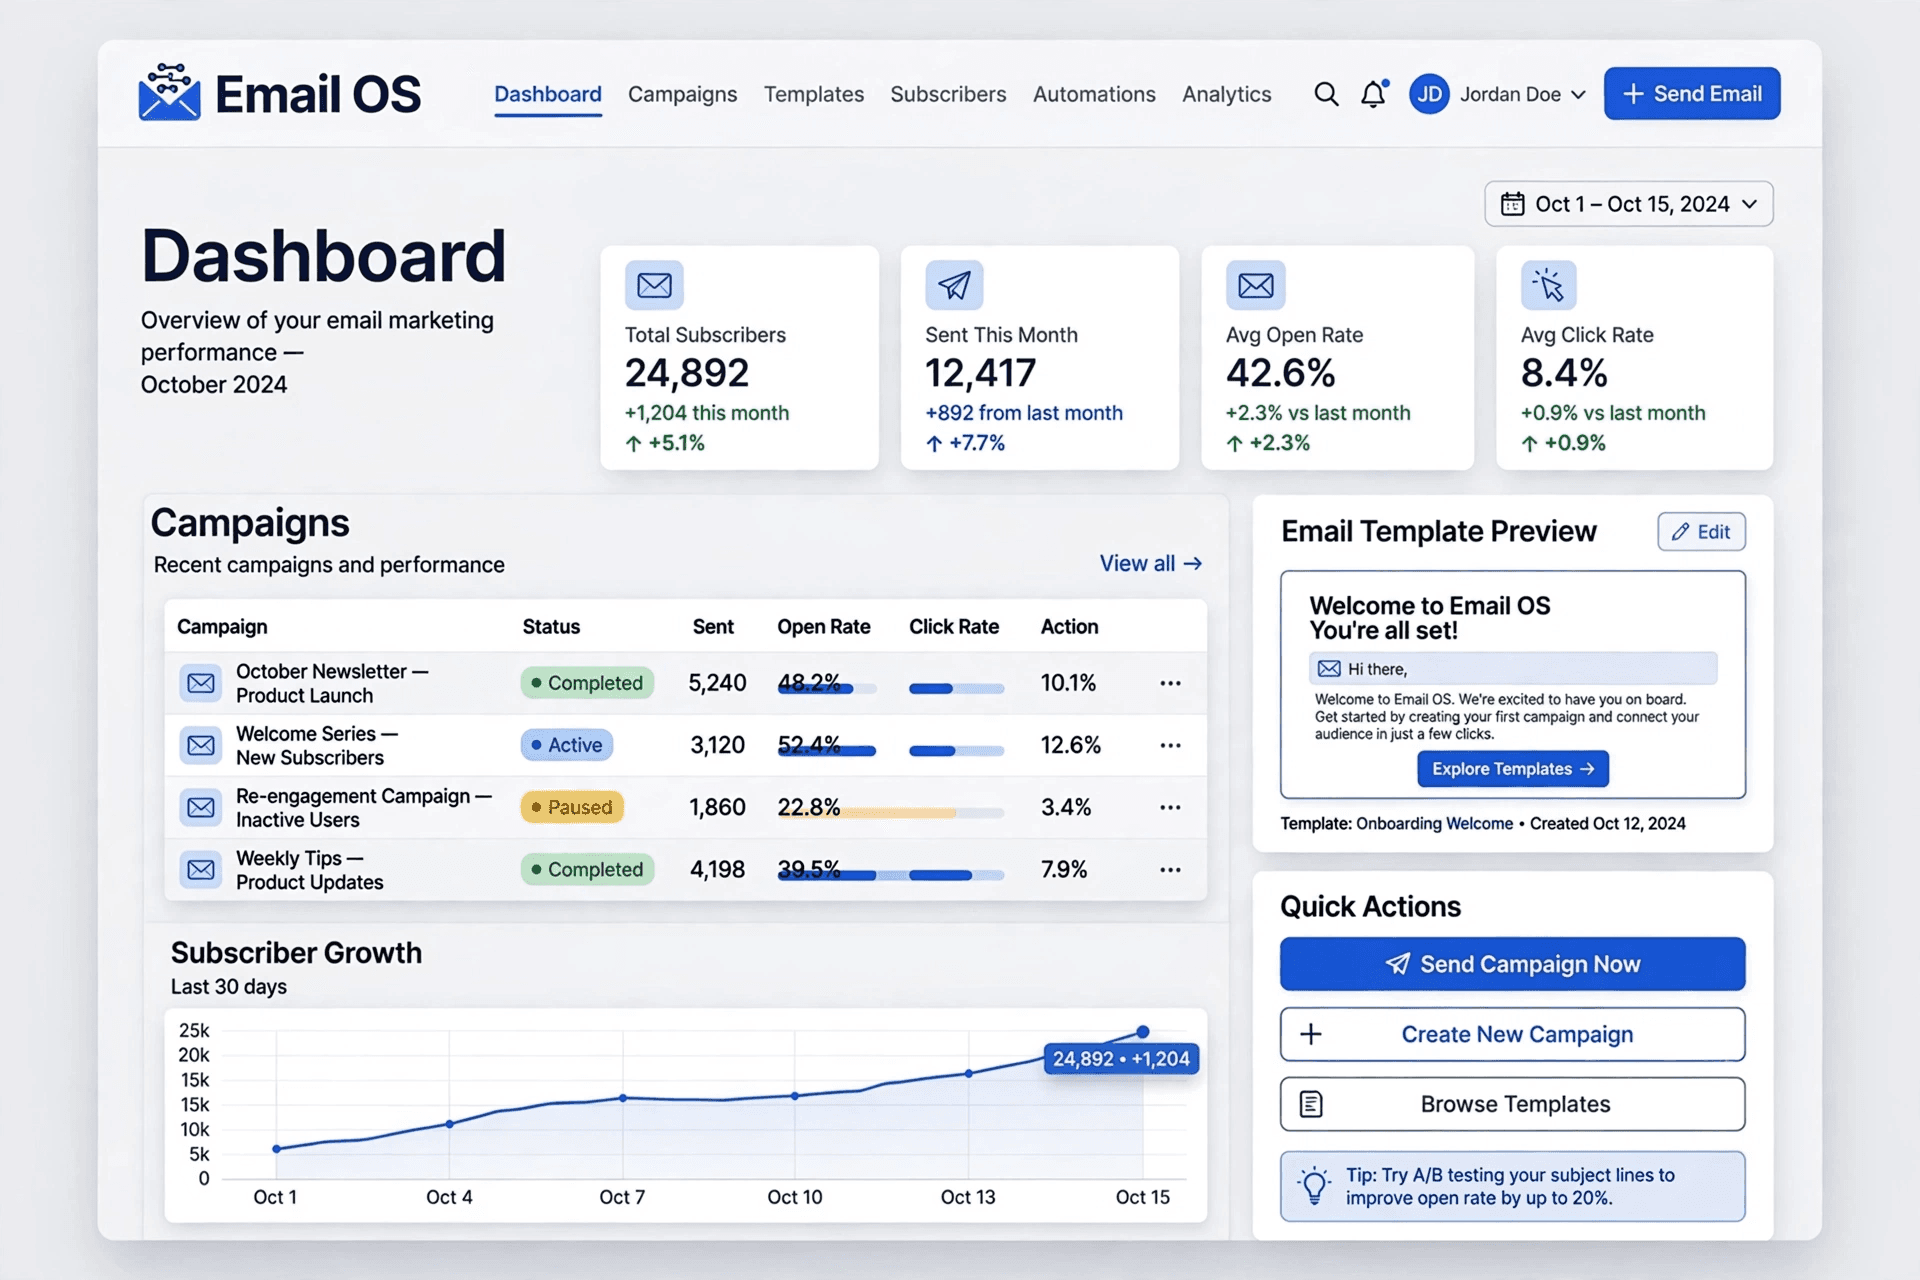Click the JD user avatar
This screenshot has height=1280, width=1920.
pos(1429,94)
